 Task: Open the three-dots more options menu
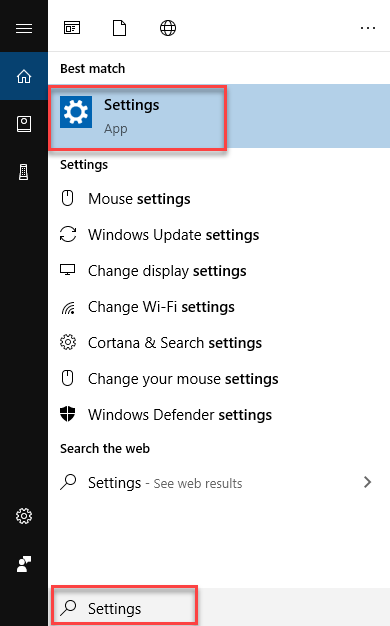tap(368, 28)
